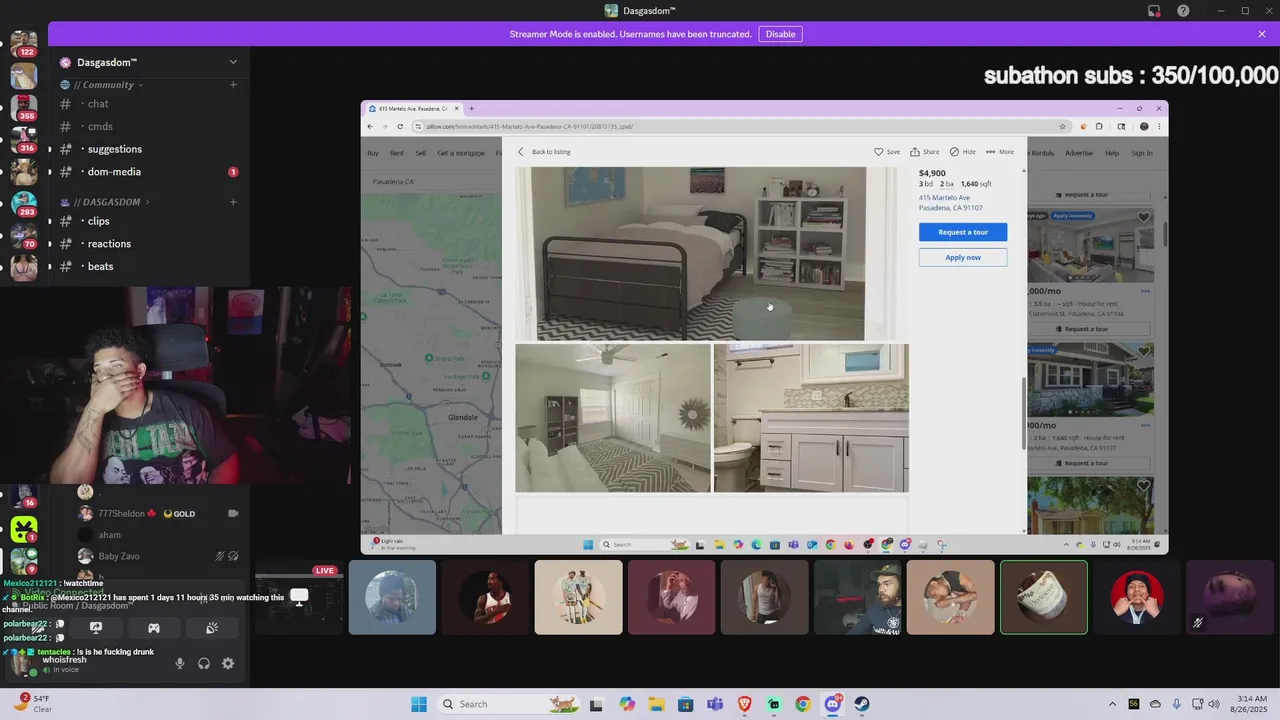Click Request a tour in the streamed Zillow page
Viewport: 1280px width, 720px height.
click(x=963, y=232)
